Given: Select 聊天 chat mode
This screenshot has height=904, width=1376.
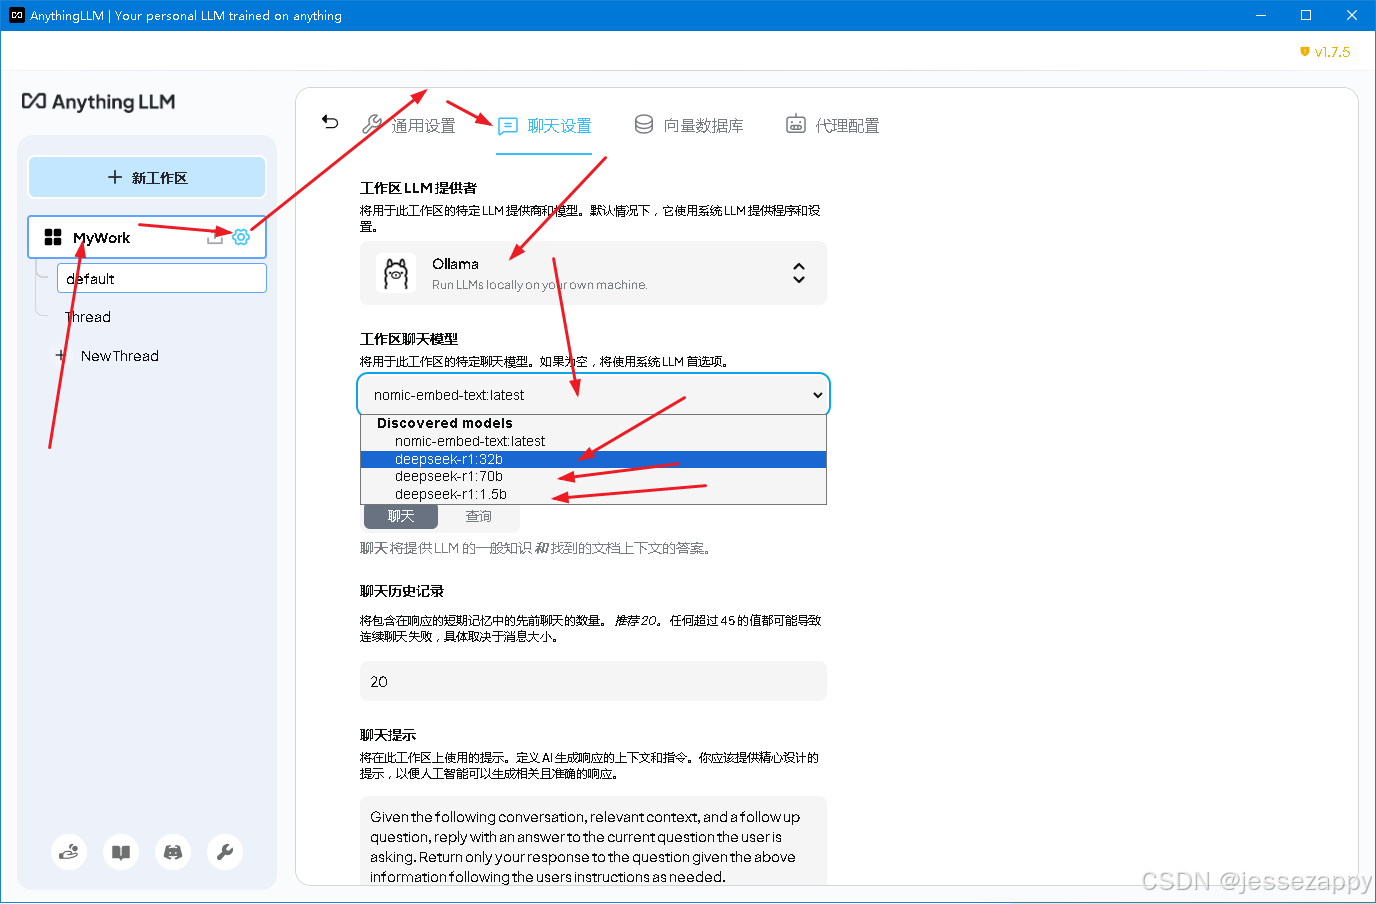Looking at the screenshot, I should (x=400, y=516).
